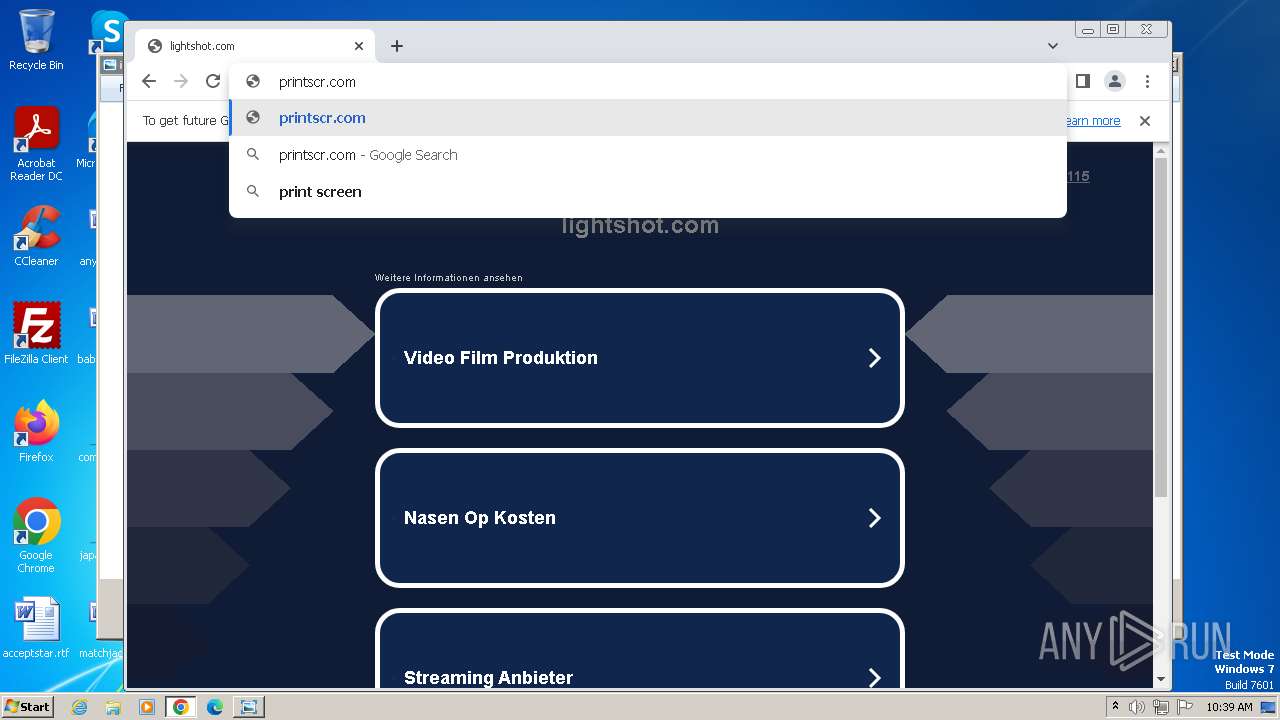The image size is (1280, 720).
Task: Click the network tray icon
Action: 1161,707
